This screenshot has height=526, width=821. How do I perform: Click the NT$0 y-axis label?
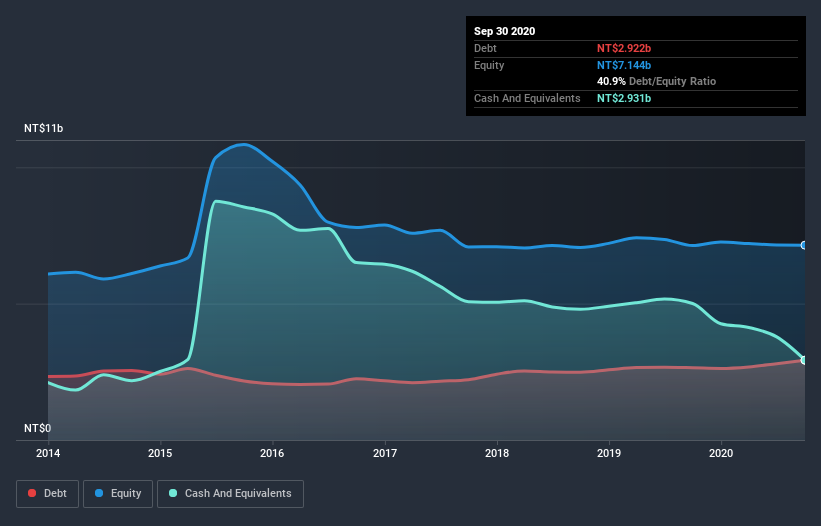pos(38,428)
